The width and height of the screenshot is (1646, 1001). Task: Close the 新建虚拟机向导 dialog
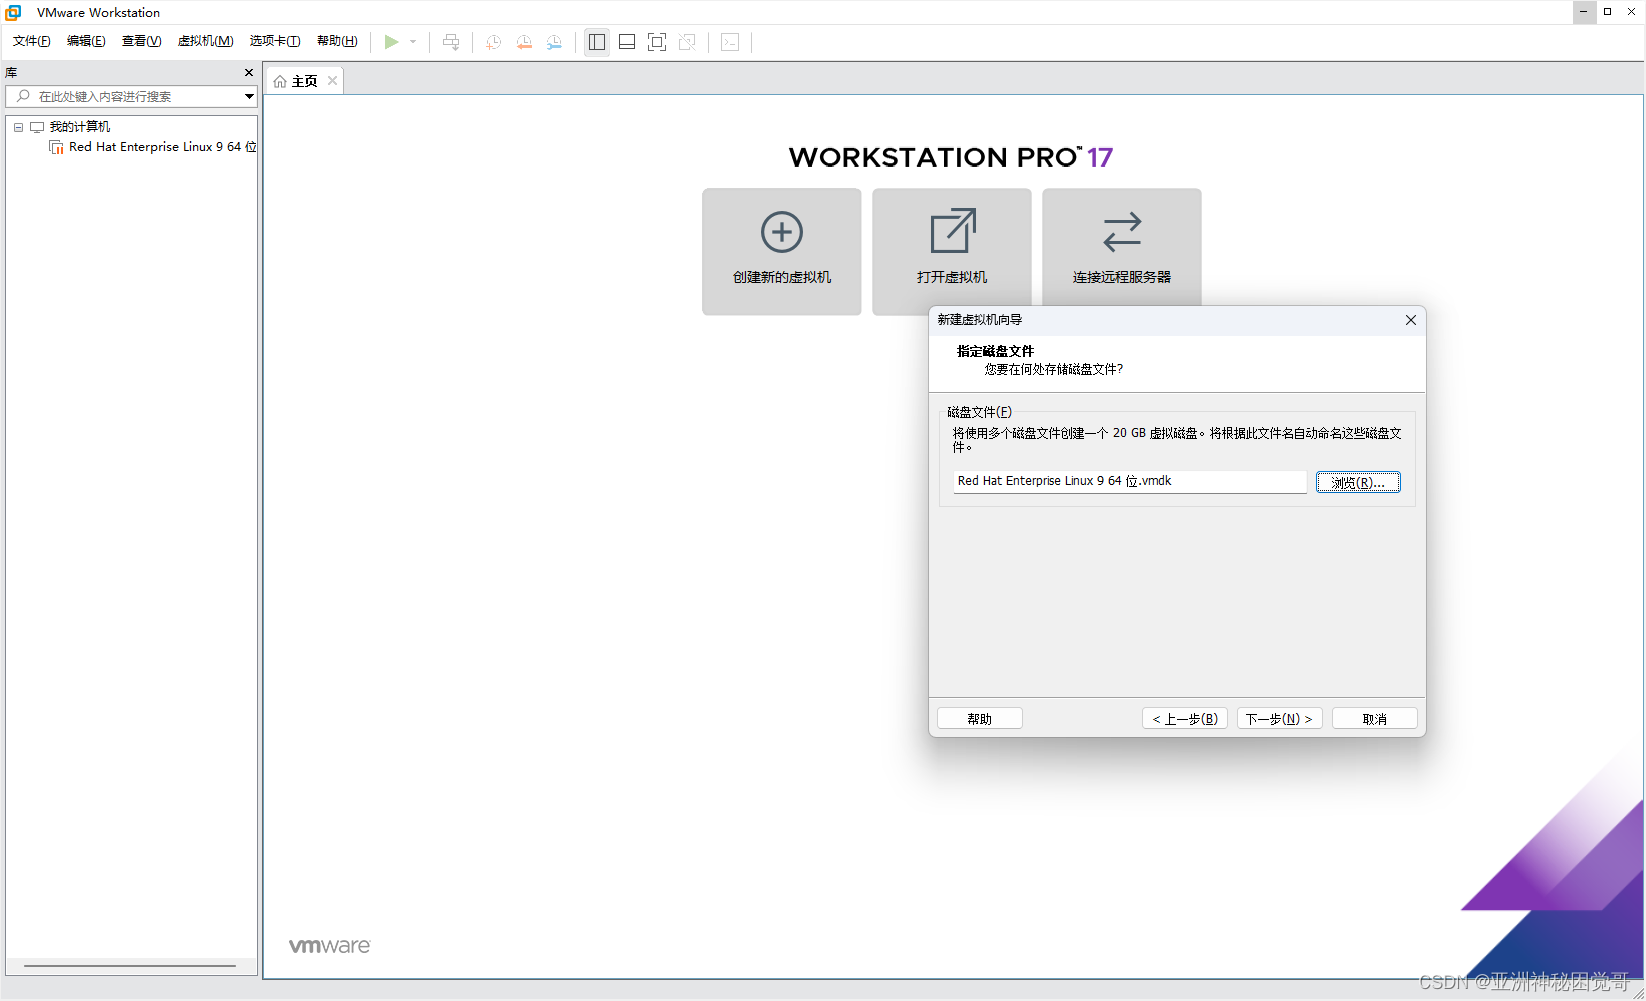point(1411,320)
